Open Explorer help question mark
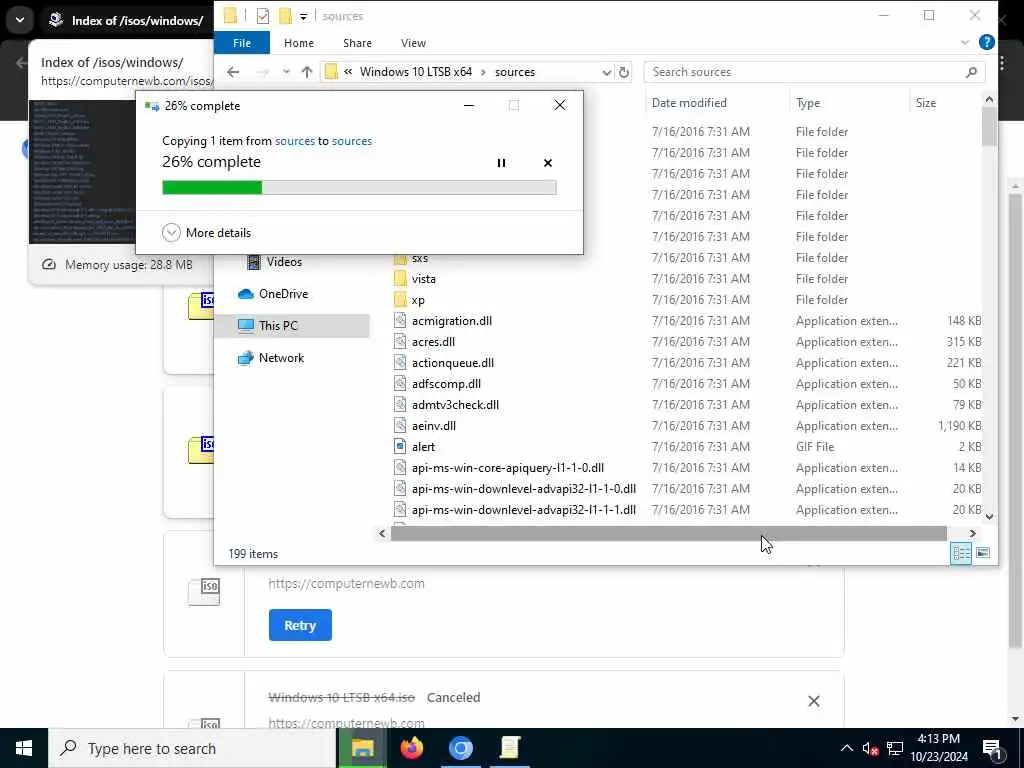The image size is (1024, 768). (987, 42)
